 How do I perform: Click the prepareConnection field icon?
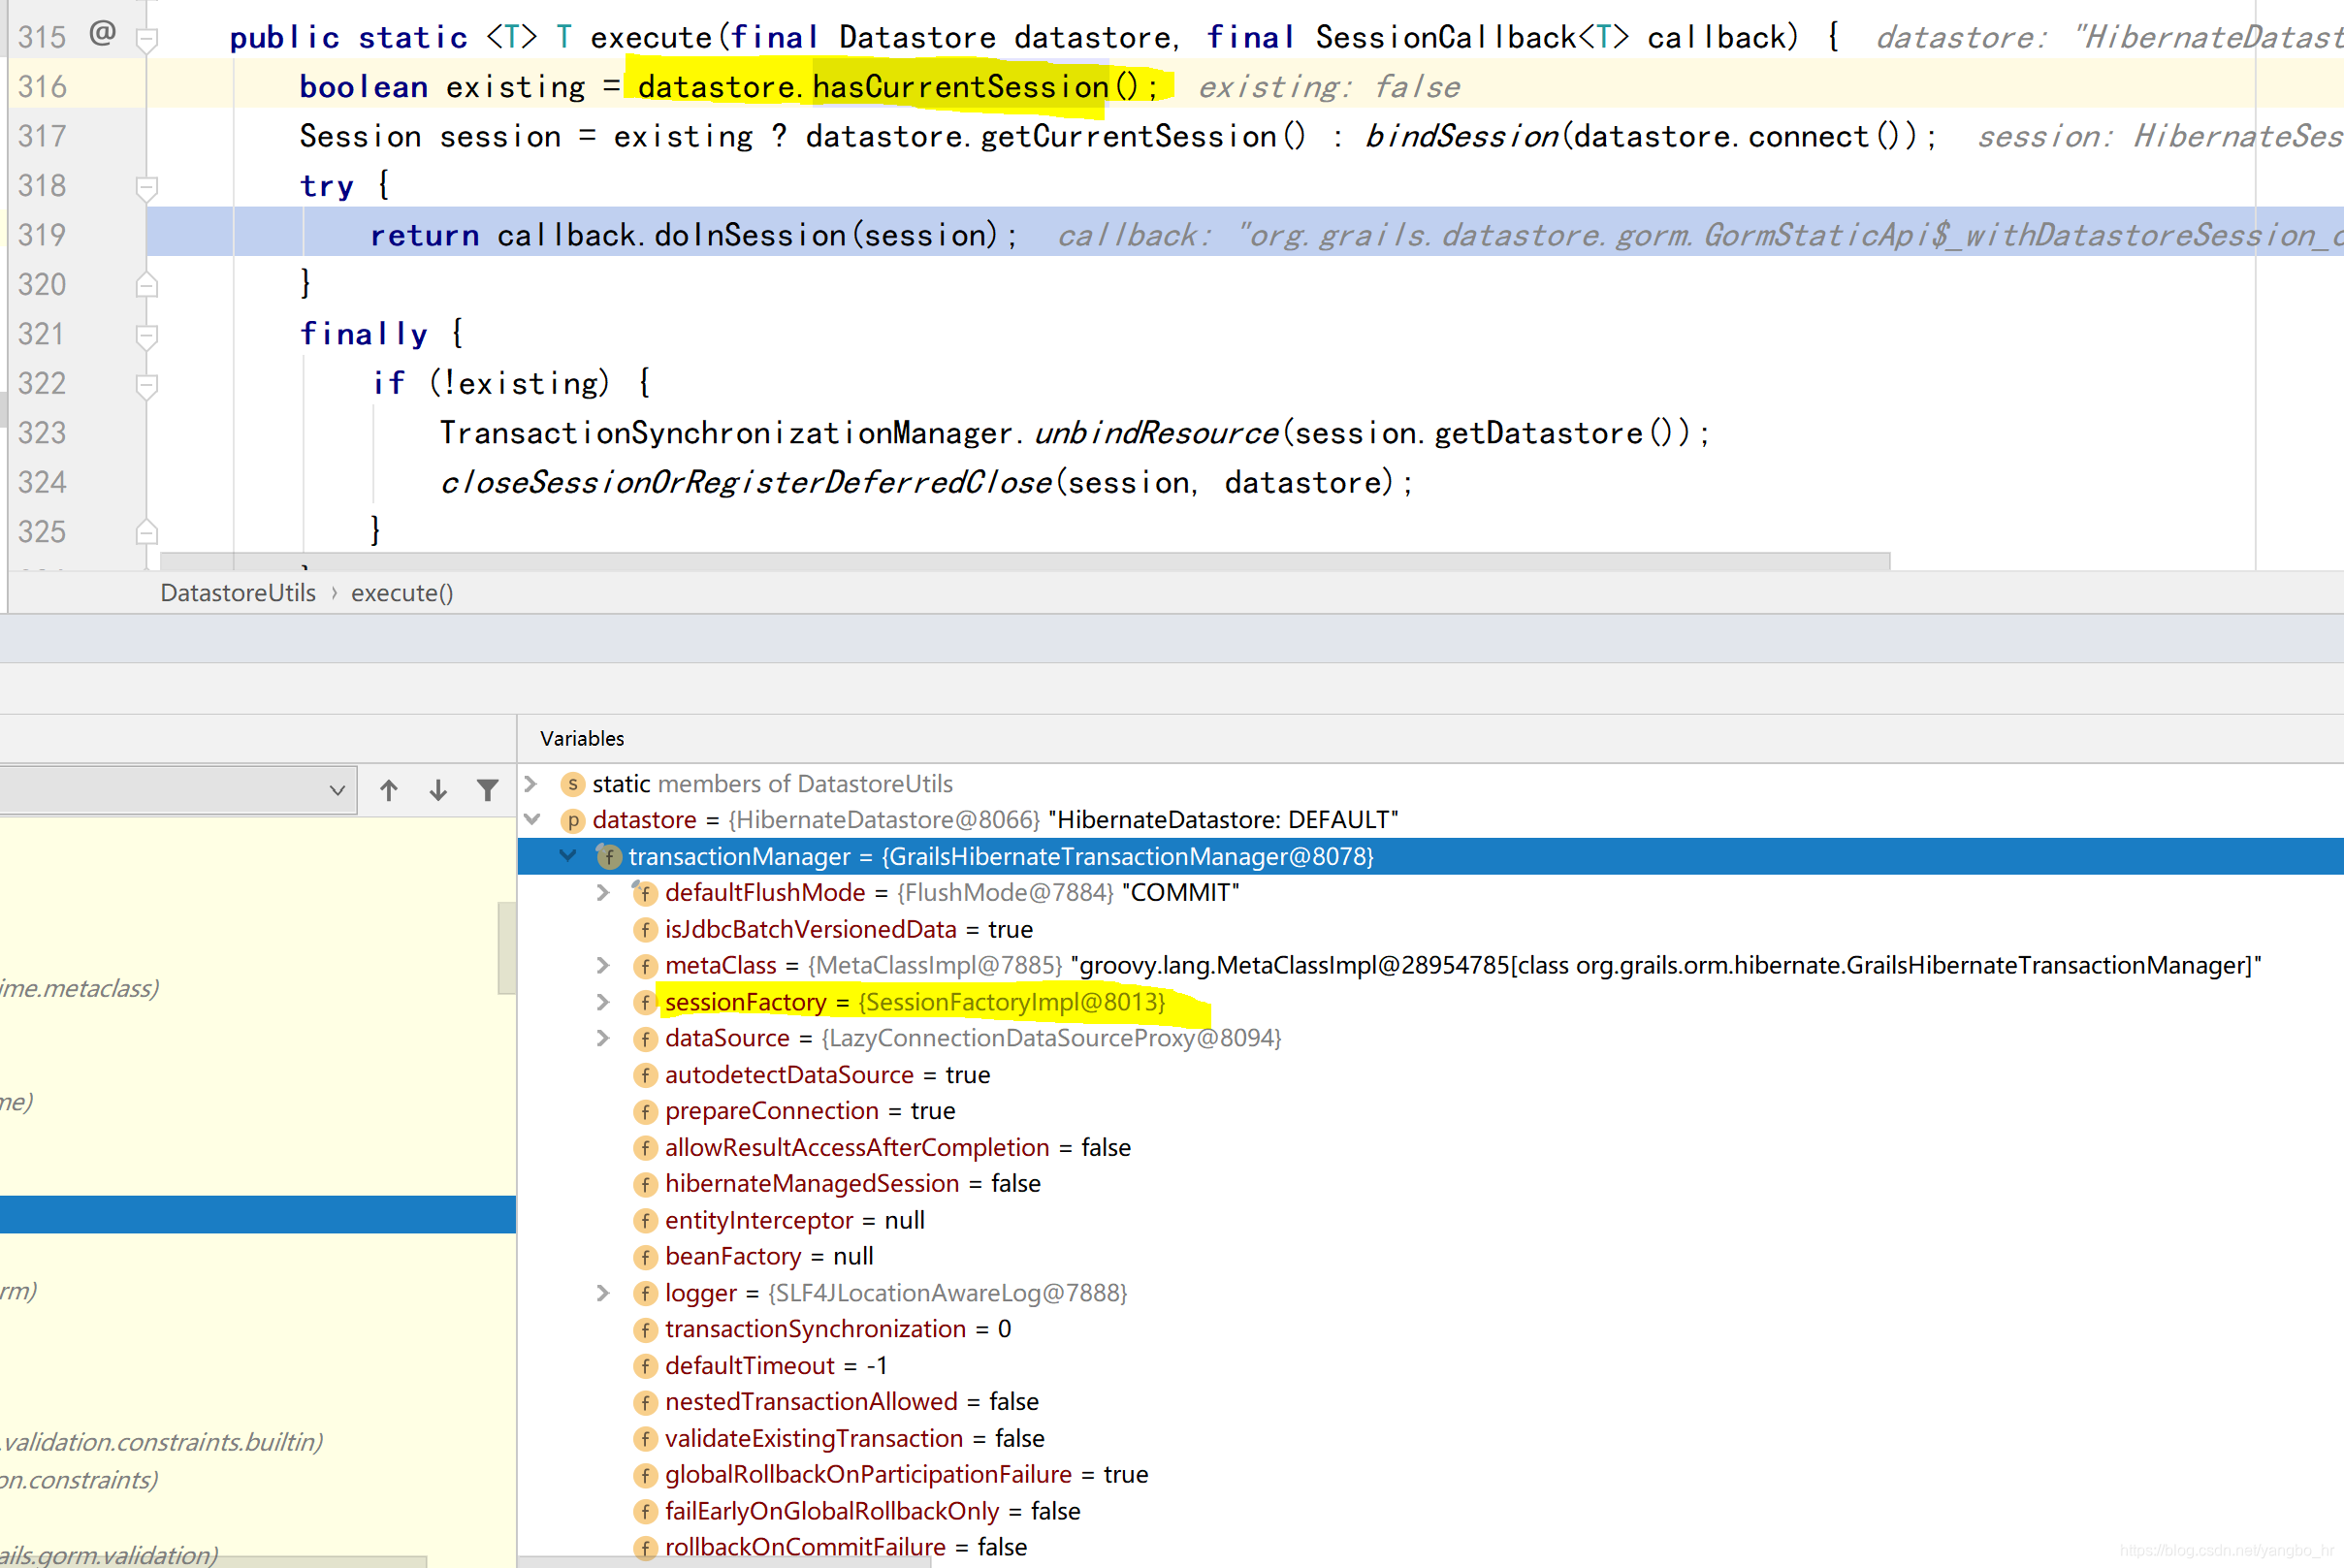tap(645, 1111)
